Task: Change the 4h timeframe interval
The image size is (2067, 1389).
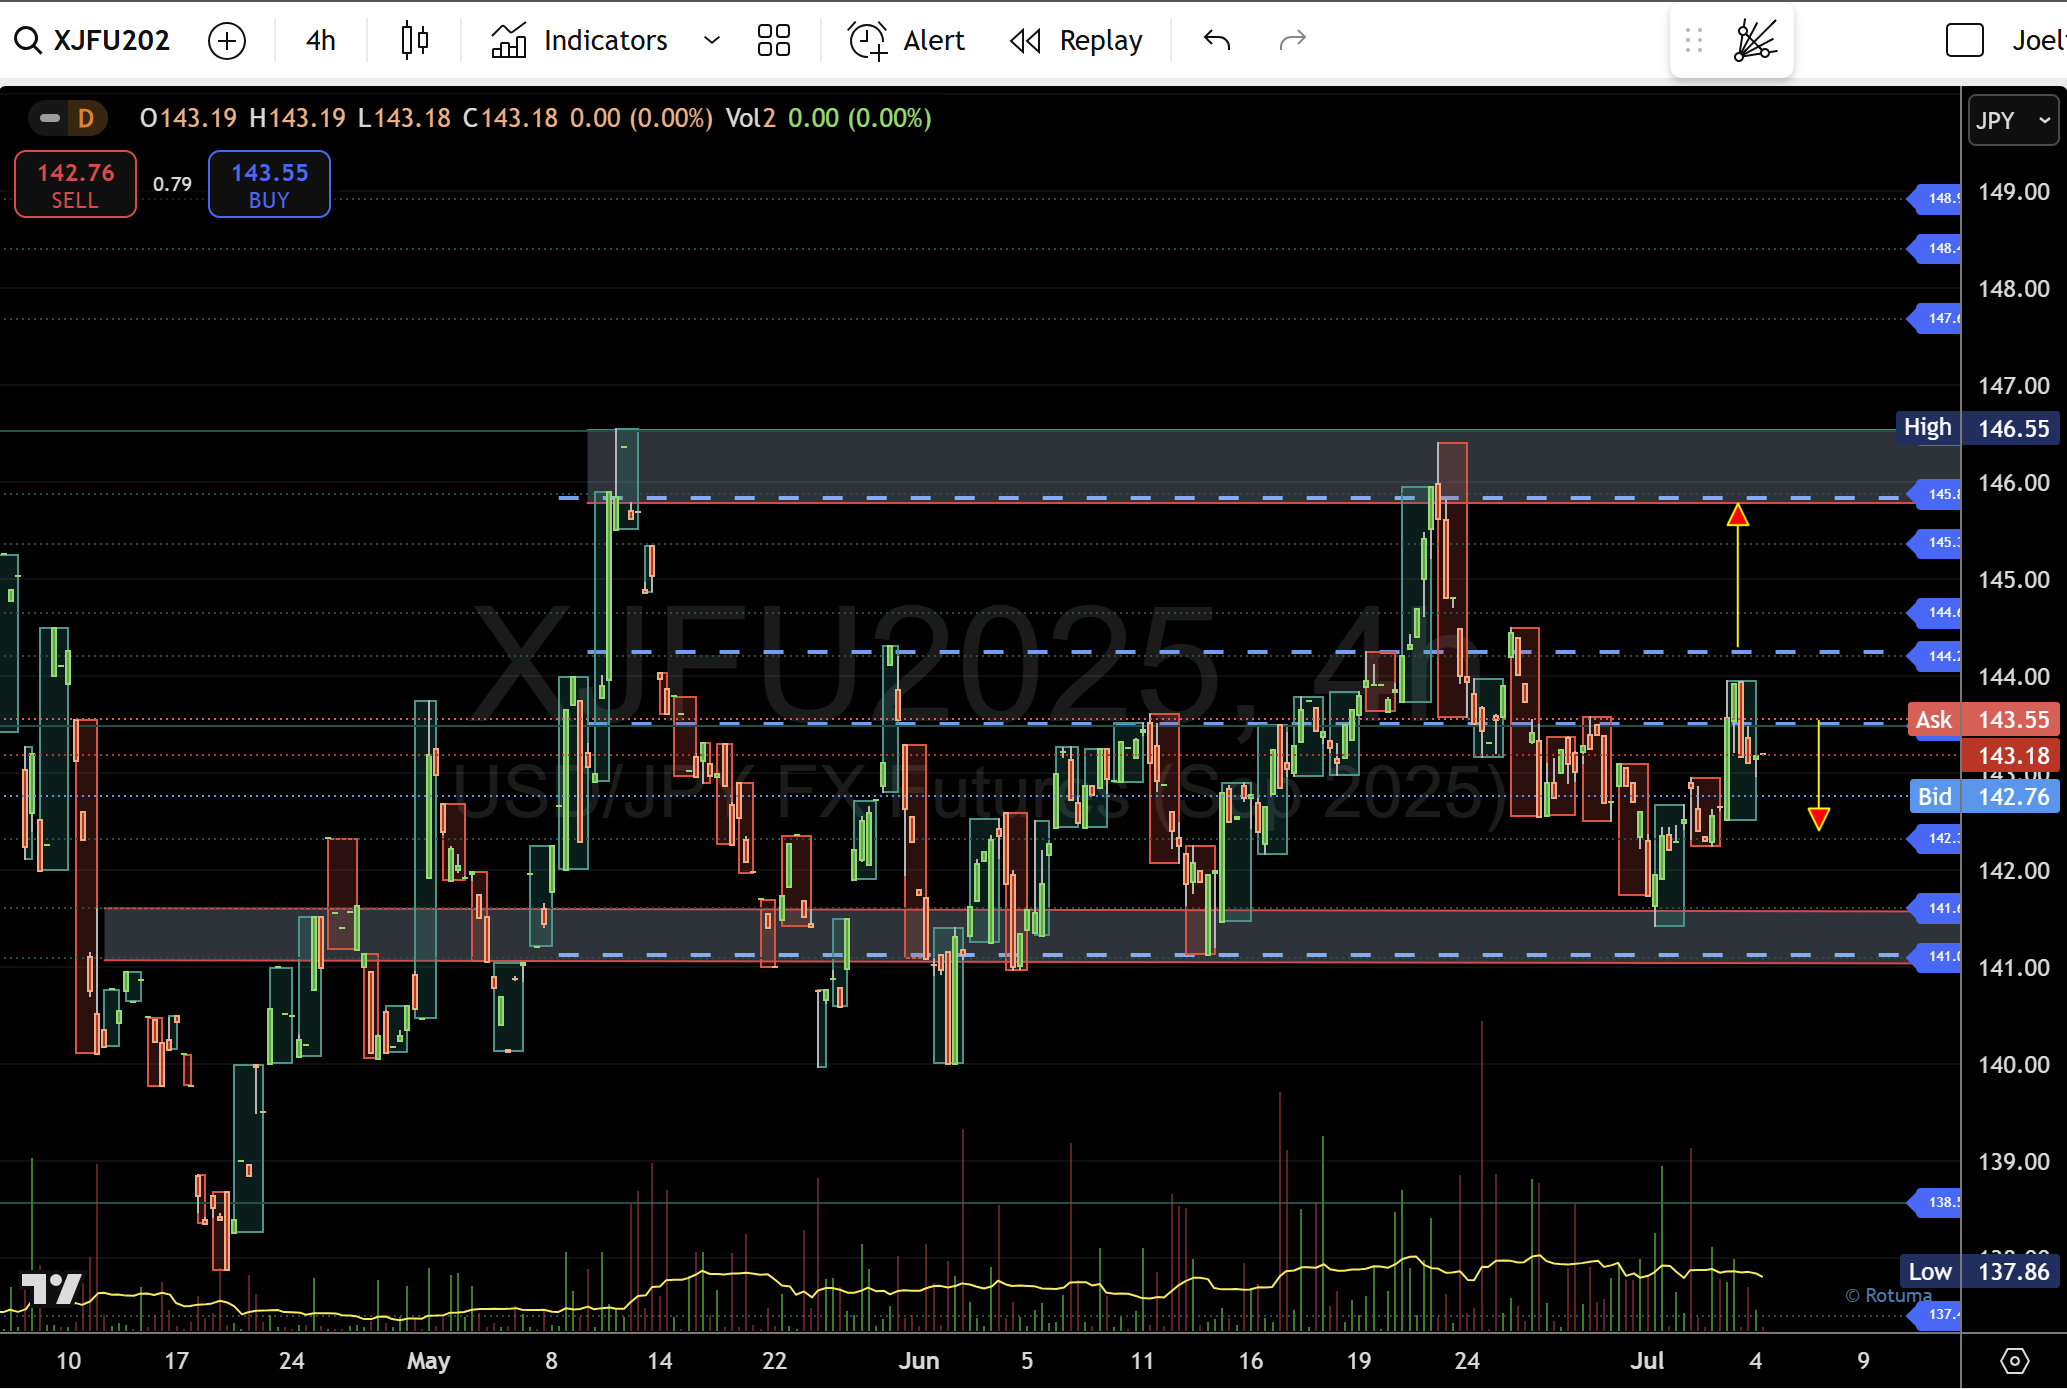Action: tap(320, 41)
